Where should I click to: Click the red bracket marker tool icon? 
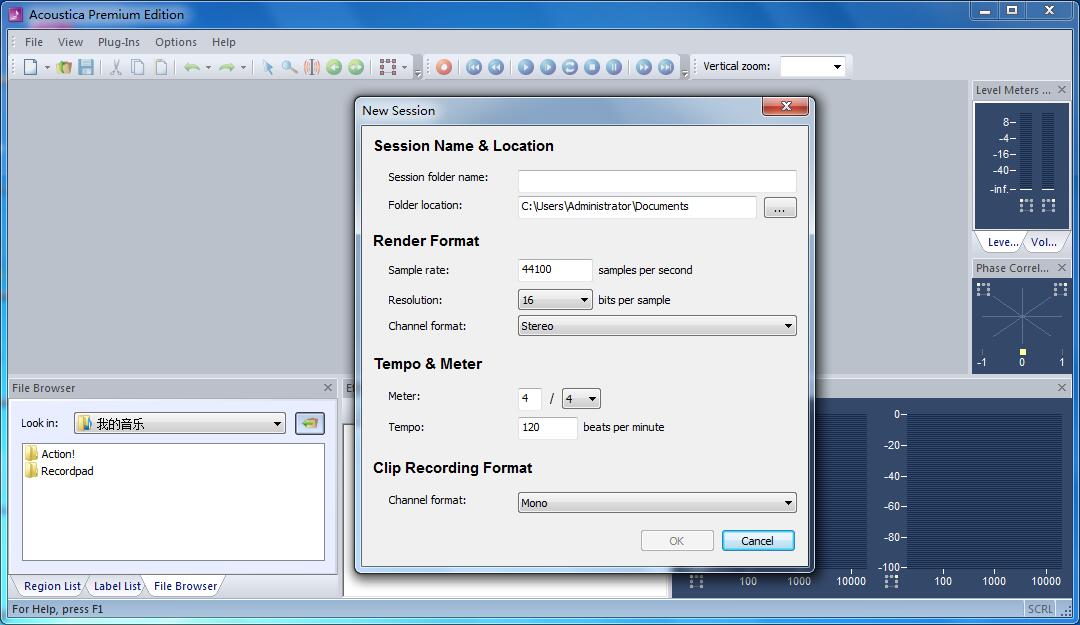click(x=312, y=67)
